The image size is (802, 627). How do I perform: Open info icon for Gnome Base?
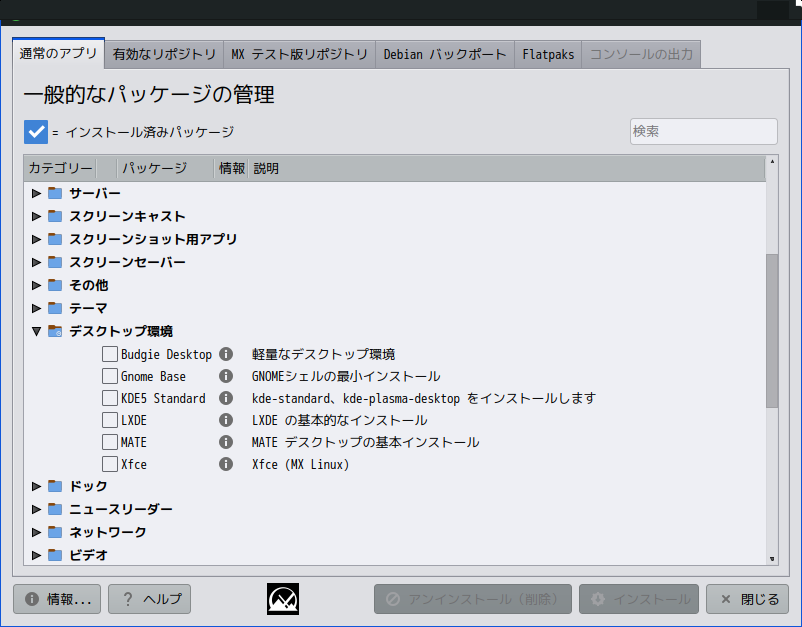point(226,376)
